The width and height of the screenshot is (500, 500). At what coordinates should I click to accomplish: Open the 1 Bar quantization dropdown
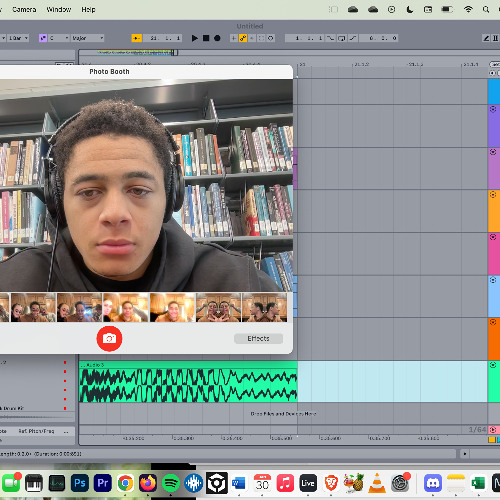pyautogui.click(x=18, y=38)
